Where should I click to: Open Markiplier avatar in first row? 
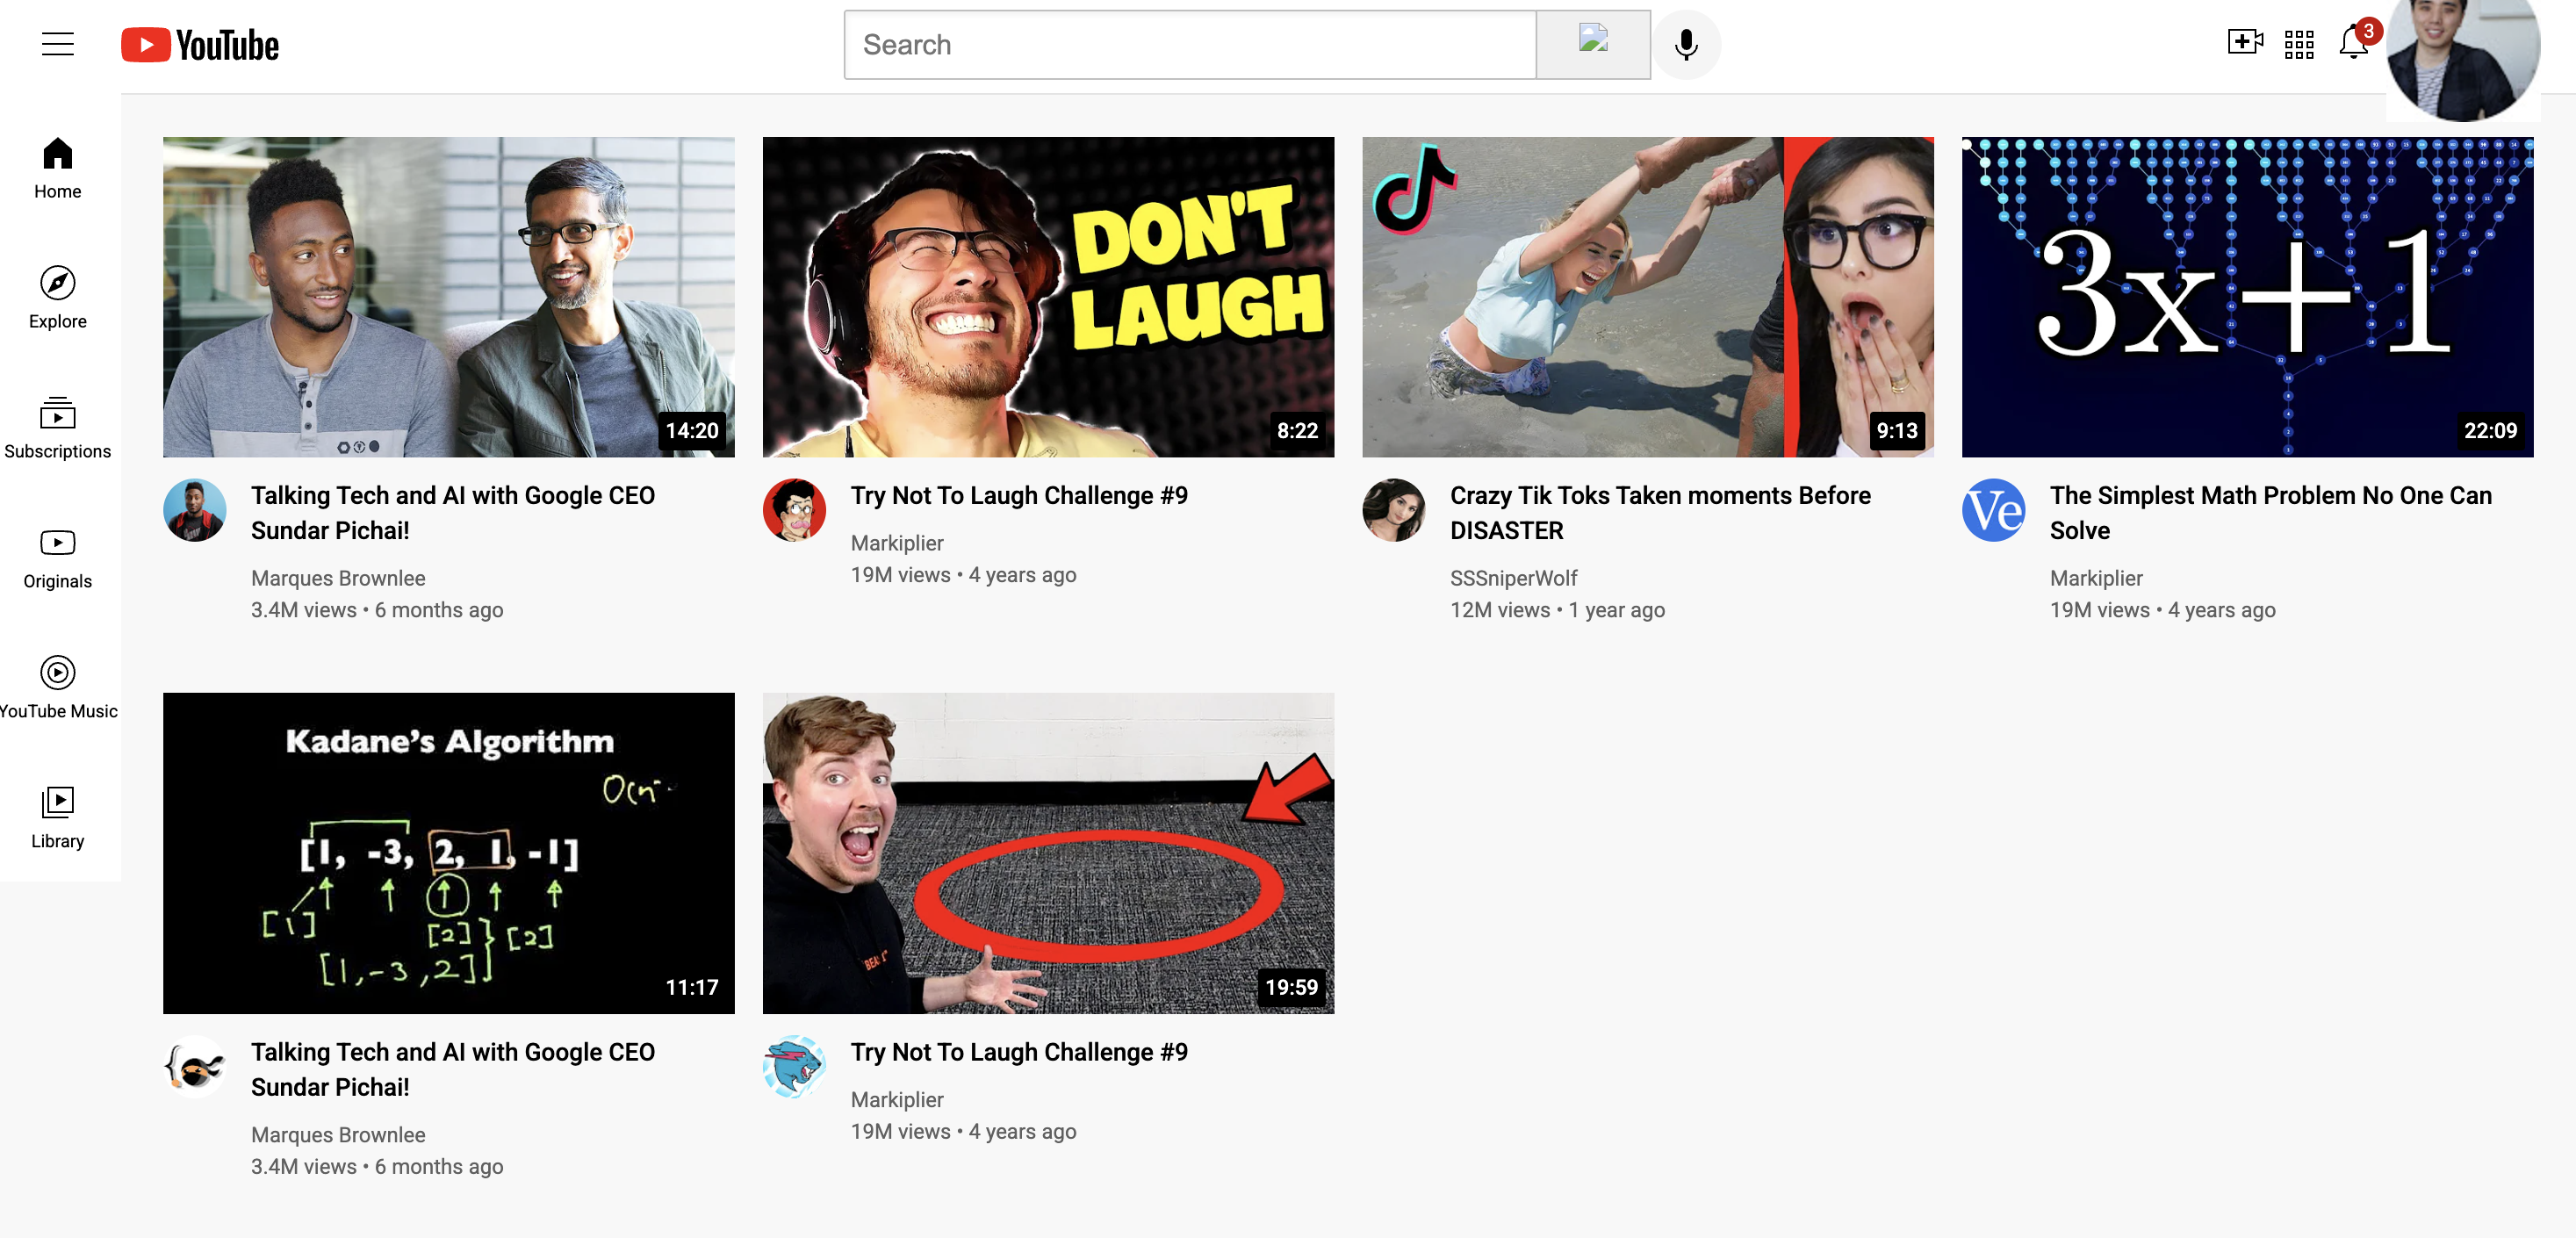coord(795,510)
